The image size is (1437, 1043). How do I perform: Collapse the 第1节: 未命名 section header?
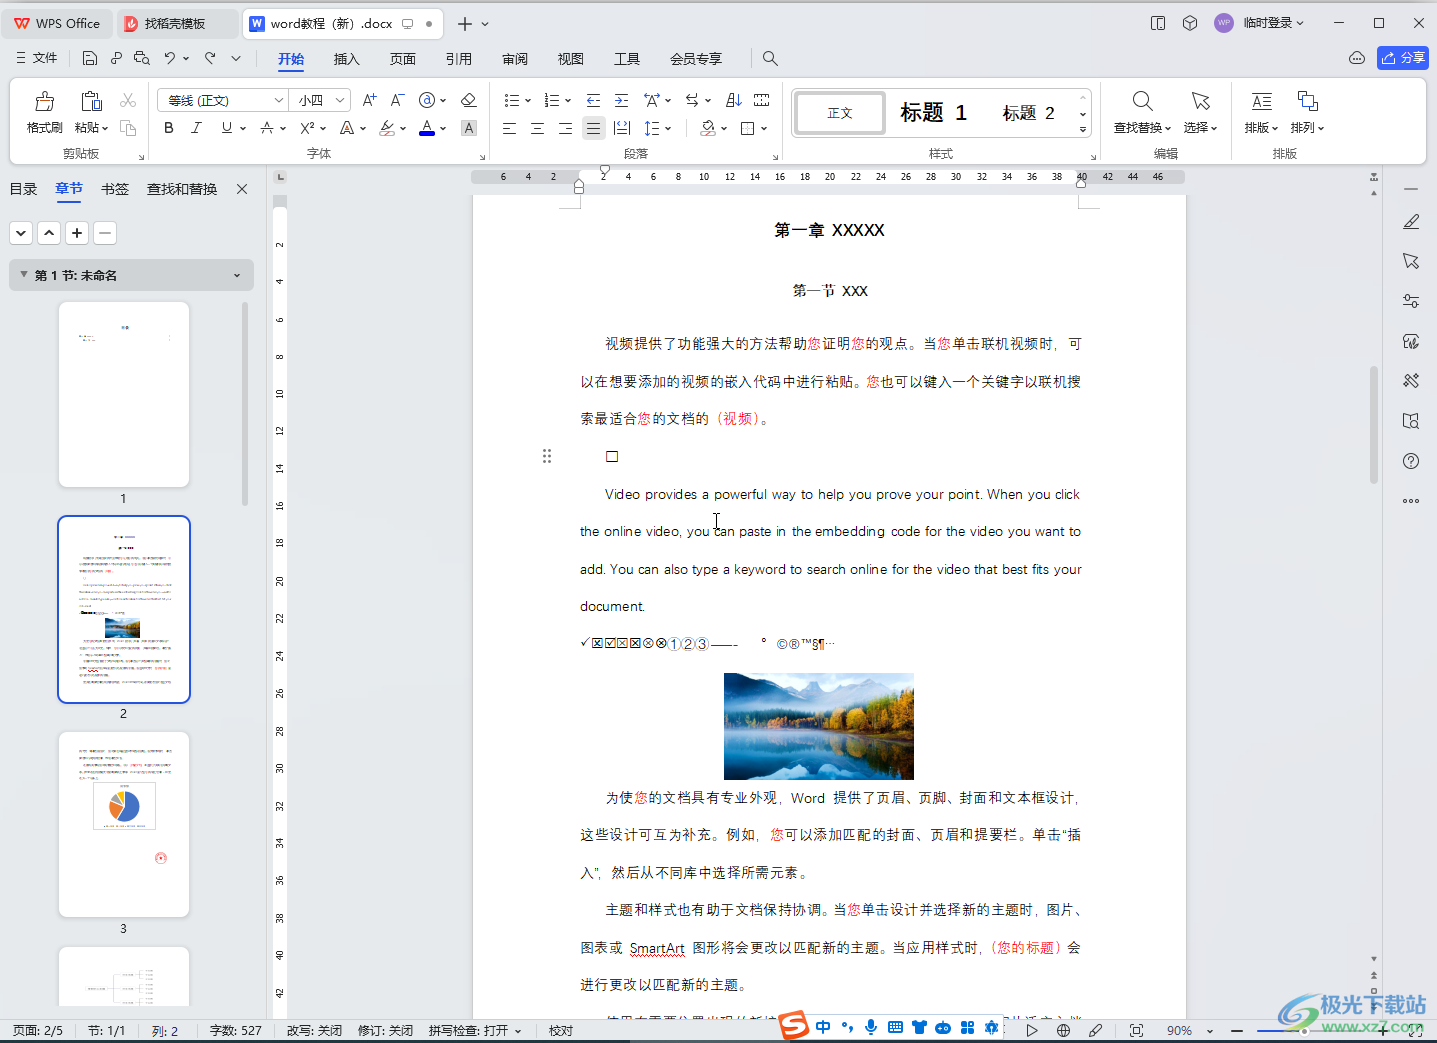click(x=22, y=275)
